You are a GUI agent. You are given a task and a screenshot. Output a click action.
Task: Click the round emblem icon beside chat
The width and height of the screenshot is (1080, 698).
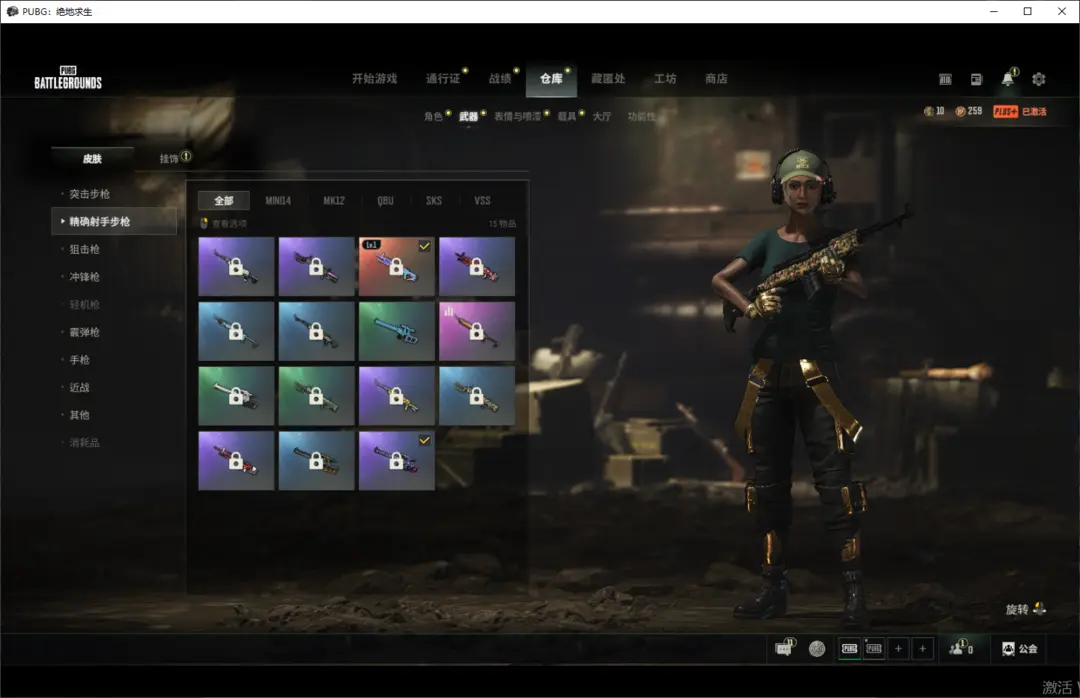pos(817,648)
